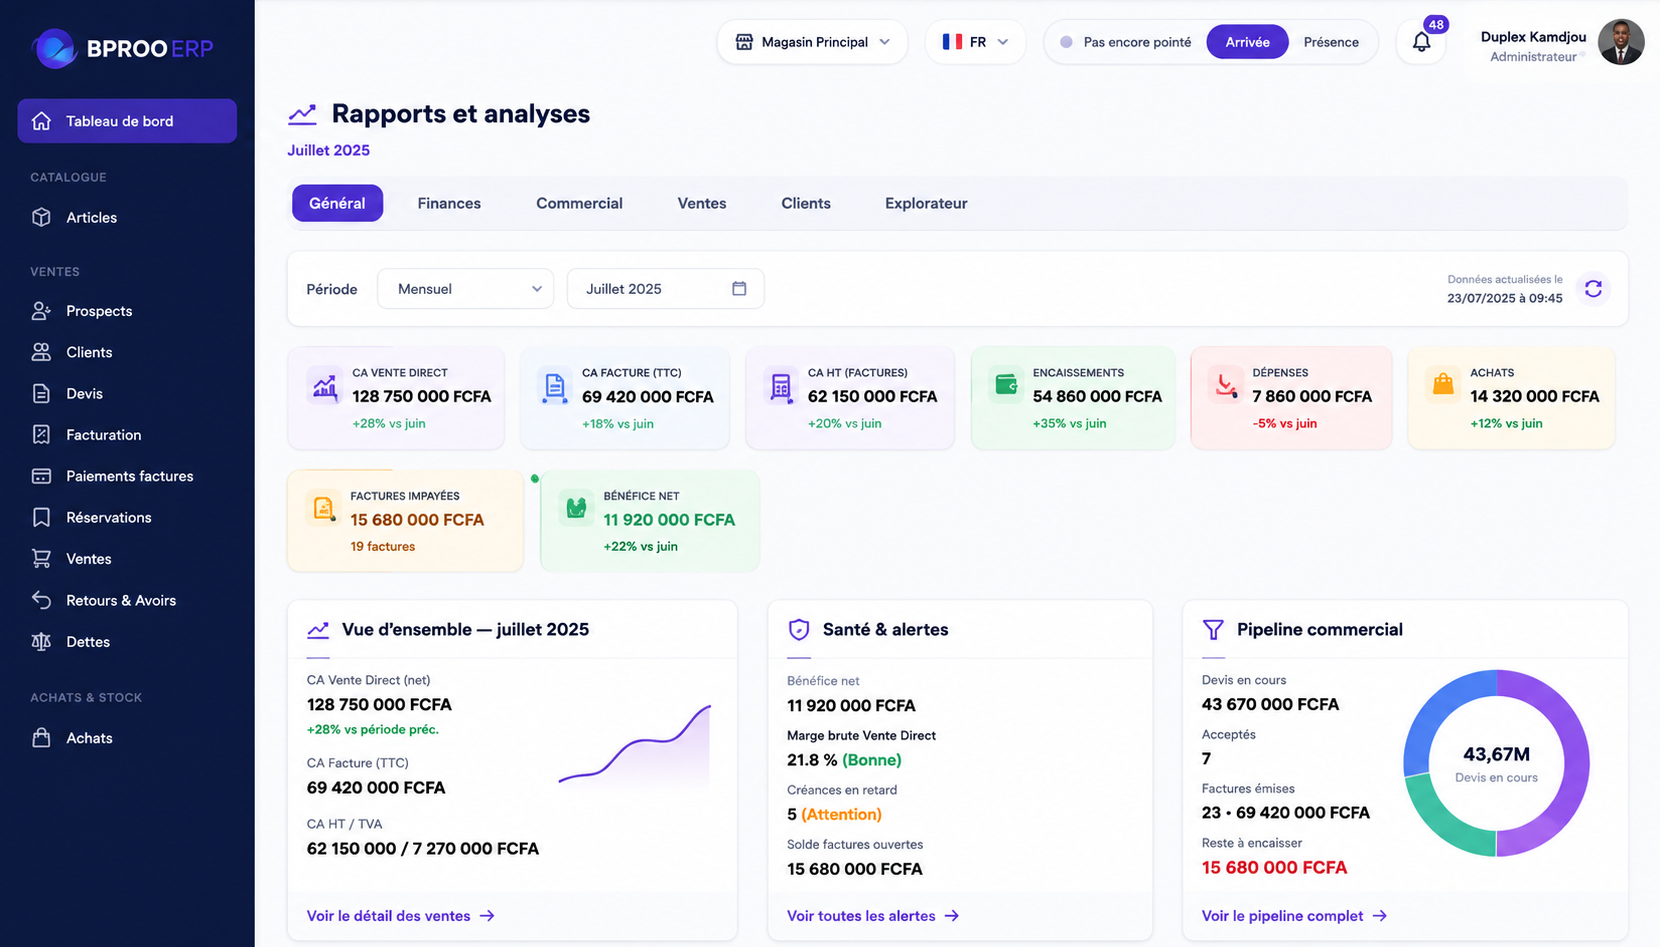Click the Prospects person icon in sidebar

(41, 311)
